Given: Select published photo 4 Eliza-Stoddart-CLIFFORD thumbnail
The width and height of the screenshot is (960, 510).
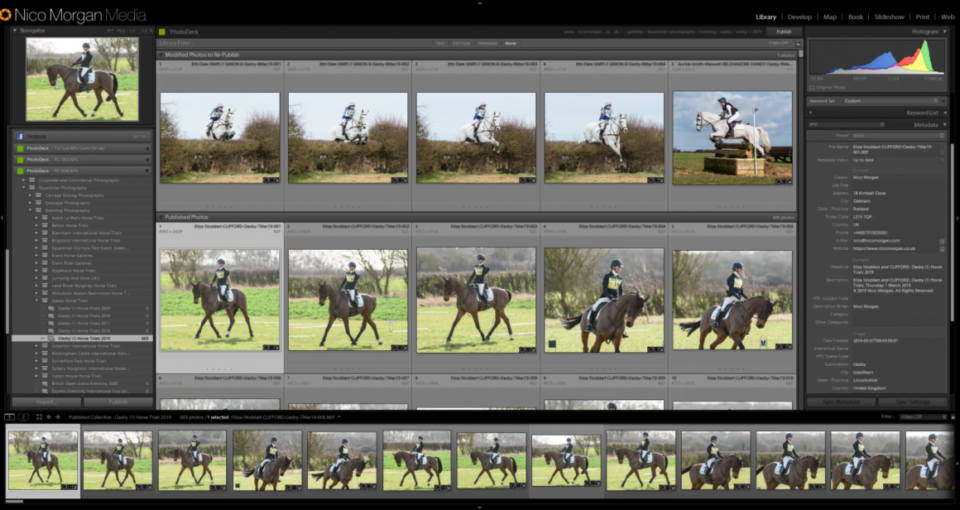Looking at the screenshot, I should 604,300.
